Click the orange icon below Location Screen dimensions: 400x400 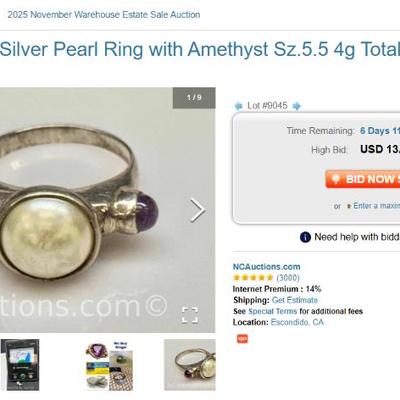pyautogui.click(x=242, y=339)
